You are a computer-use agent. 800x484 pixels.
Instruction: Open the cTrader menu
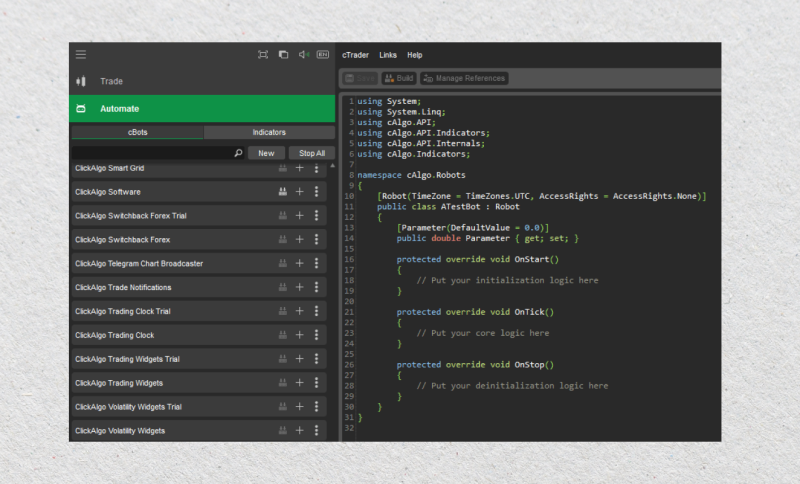pos(355,55)
